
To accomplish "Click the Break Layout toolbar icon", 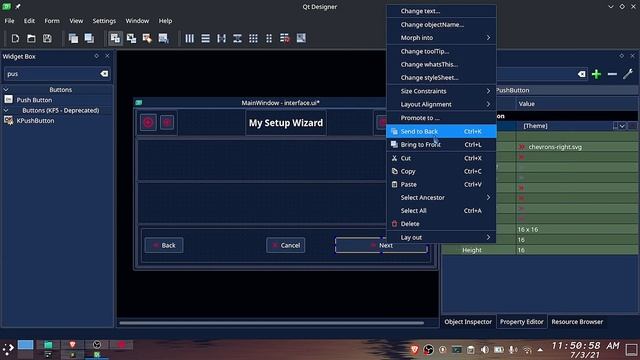I will click(x=285, y=38).
